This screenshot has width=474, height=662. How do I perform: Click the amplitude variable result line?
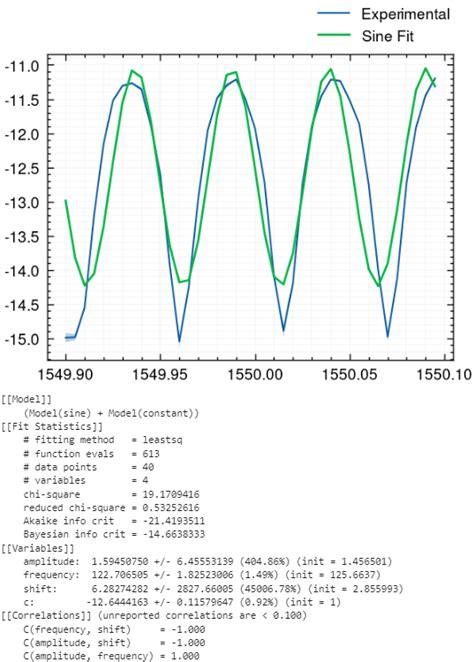208,562
